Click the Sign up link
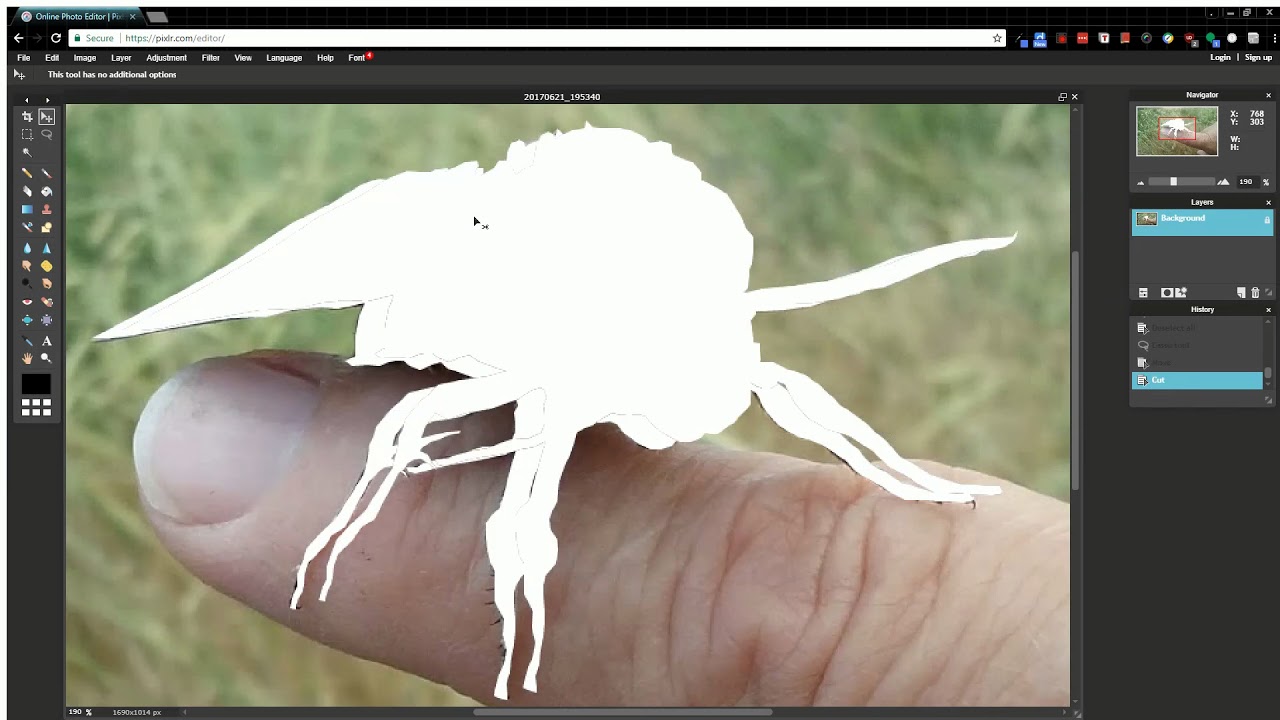Screen dimensions: 1280x720 pos(1258,58)
